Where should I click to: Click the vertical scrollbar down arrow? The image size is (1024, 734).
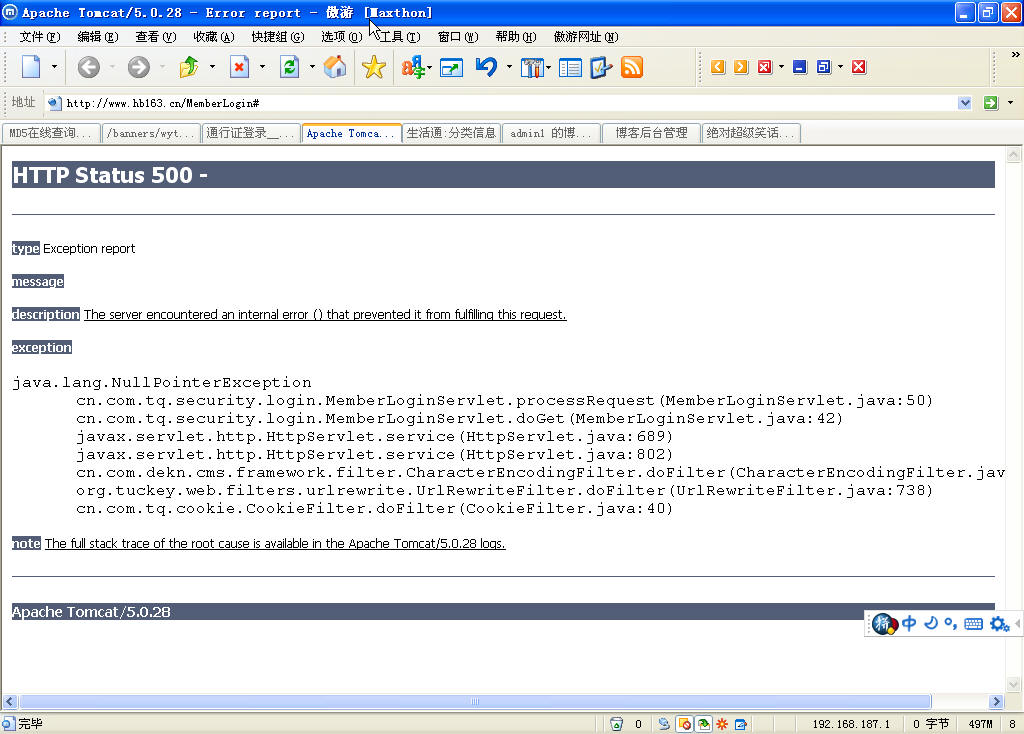[x=1014, y=684]
